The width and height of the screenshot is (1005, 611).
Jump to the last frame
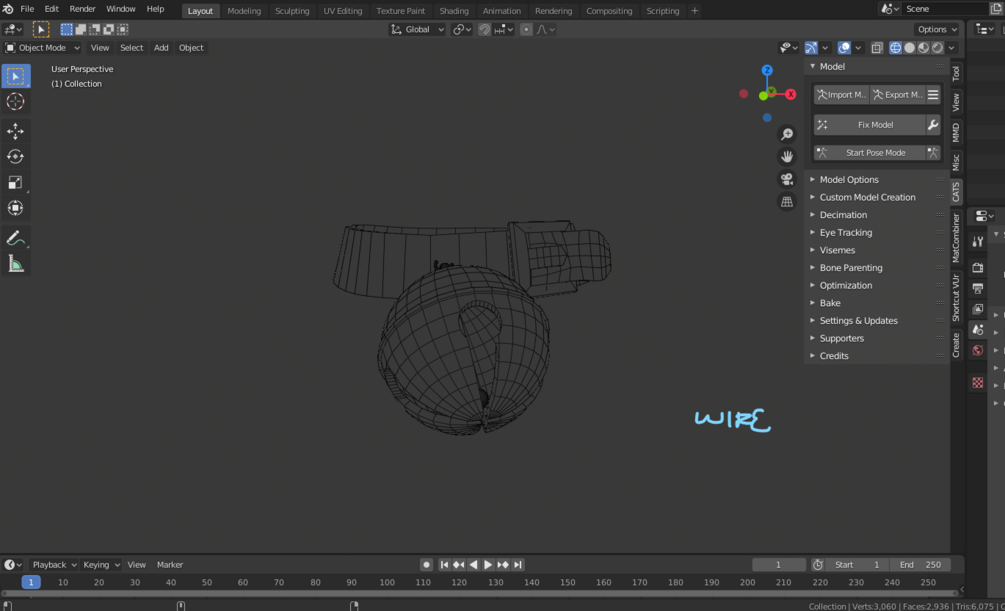(x=518, y=565)
